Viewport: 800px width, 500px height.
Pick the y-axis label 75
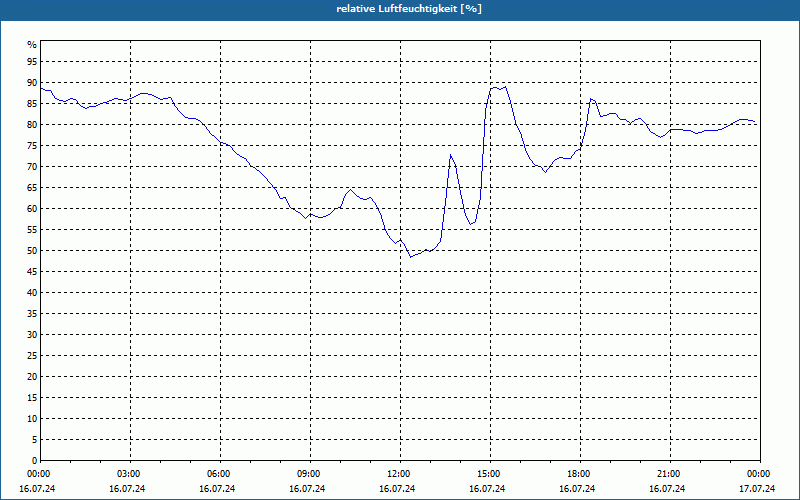point(32,145)
